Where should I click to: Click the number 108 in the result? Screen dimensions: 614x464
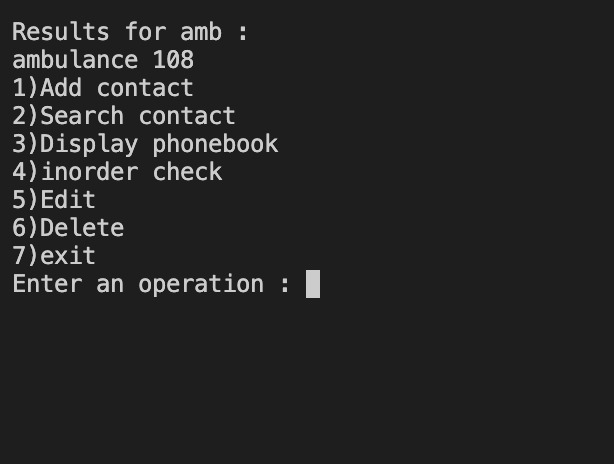(173, 60)
